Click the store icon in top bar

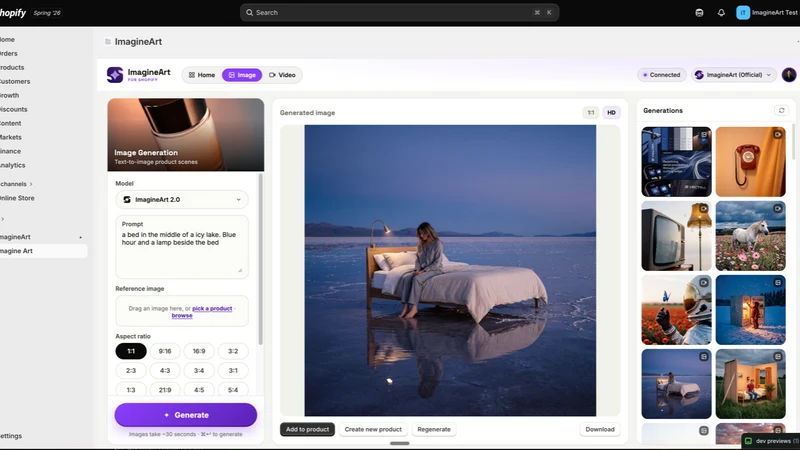699,13
